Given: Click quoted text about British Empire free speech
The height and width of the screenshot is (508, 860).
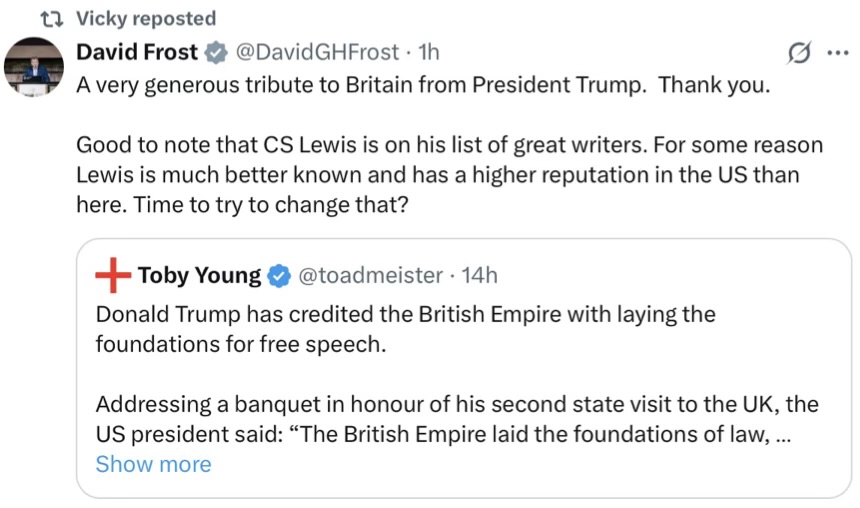Looking at the screenshot, I should point(405,329).
